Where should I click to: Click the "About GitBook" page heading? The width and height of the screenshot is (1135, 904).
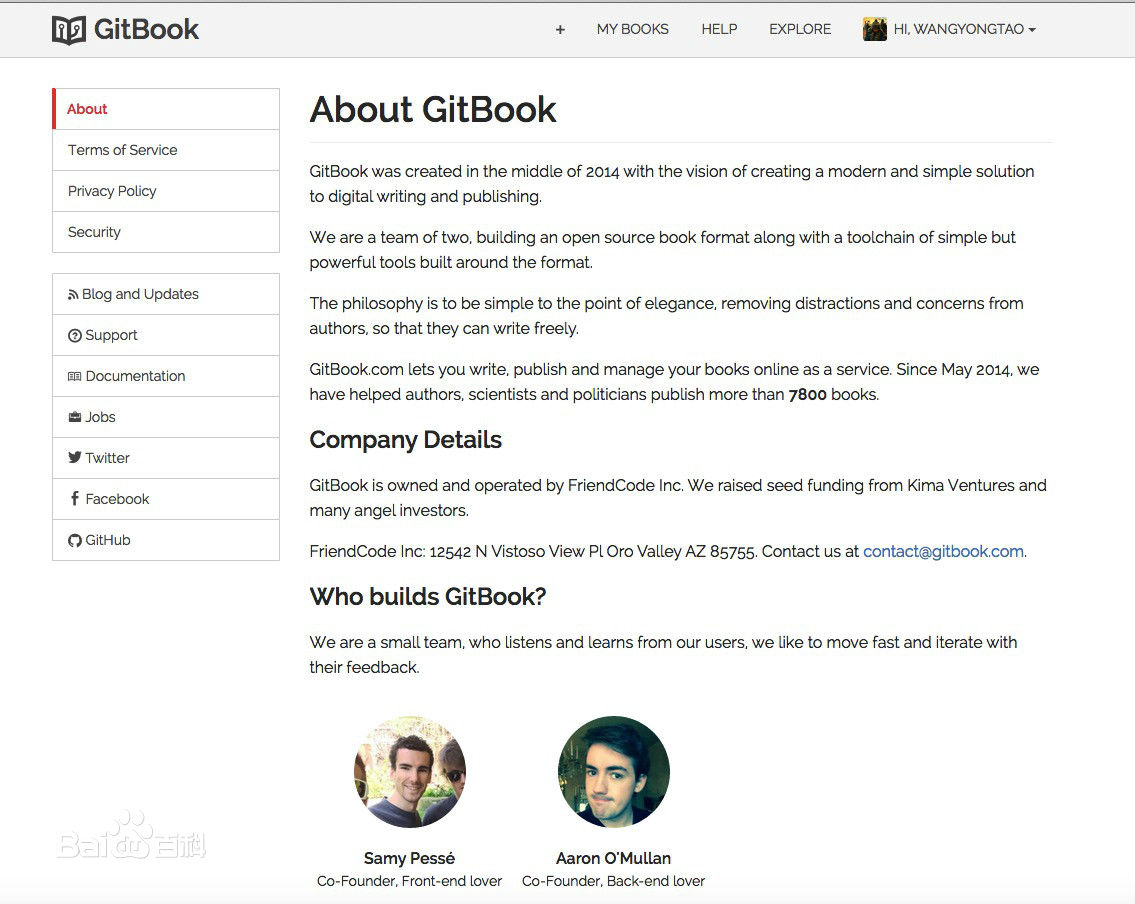tap(433, 110)
